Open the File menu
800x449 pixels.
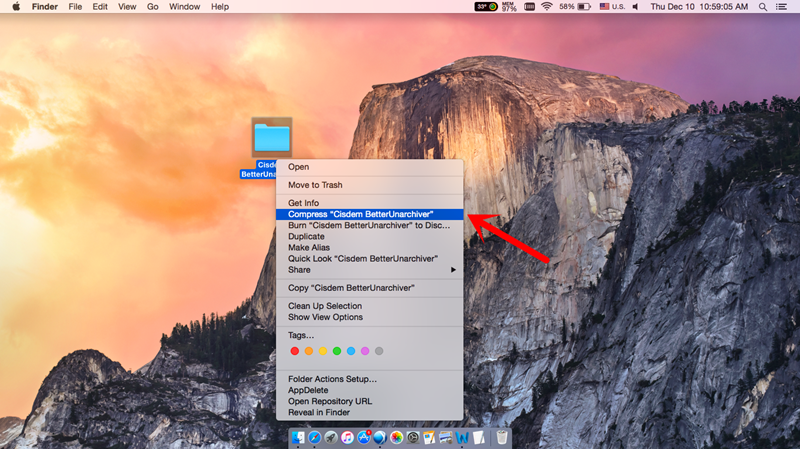point(75,7)
